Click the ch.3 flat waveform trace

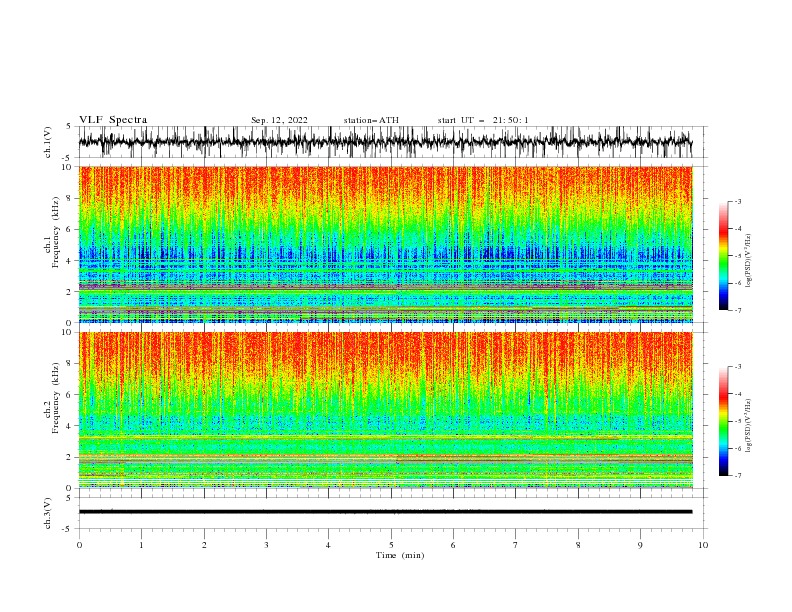tap(385, 512)
